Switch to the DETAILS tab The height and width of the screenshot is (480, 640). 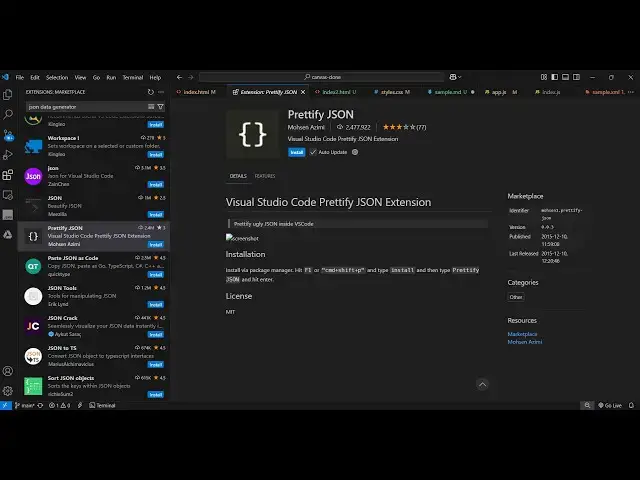[x=238, y=176]
